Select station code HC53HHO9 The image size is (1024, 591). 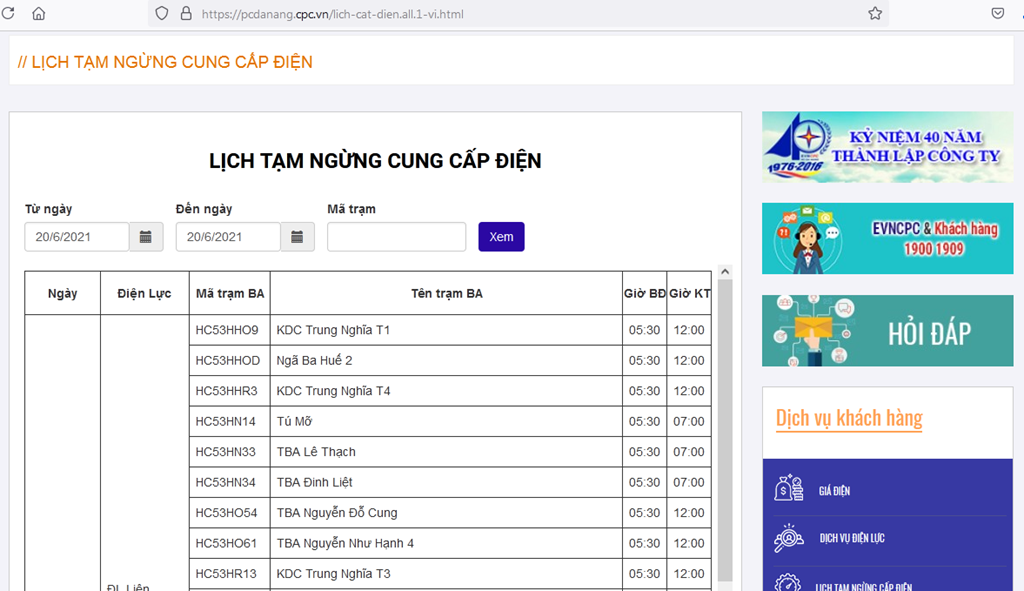[x=227, y=330]
